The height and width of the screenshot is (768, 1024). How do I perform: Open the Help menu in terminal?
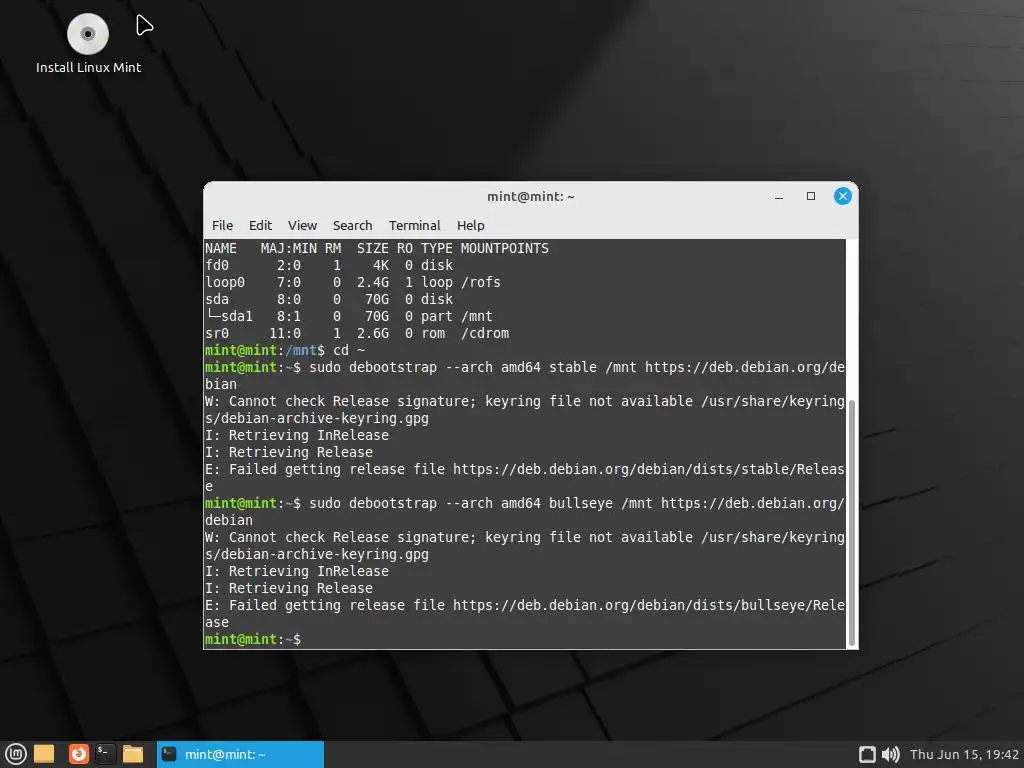pos(470,225)
